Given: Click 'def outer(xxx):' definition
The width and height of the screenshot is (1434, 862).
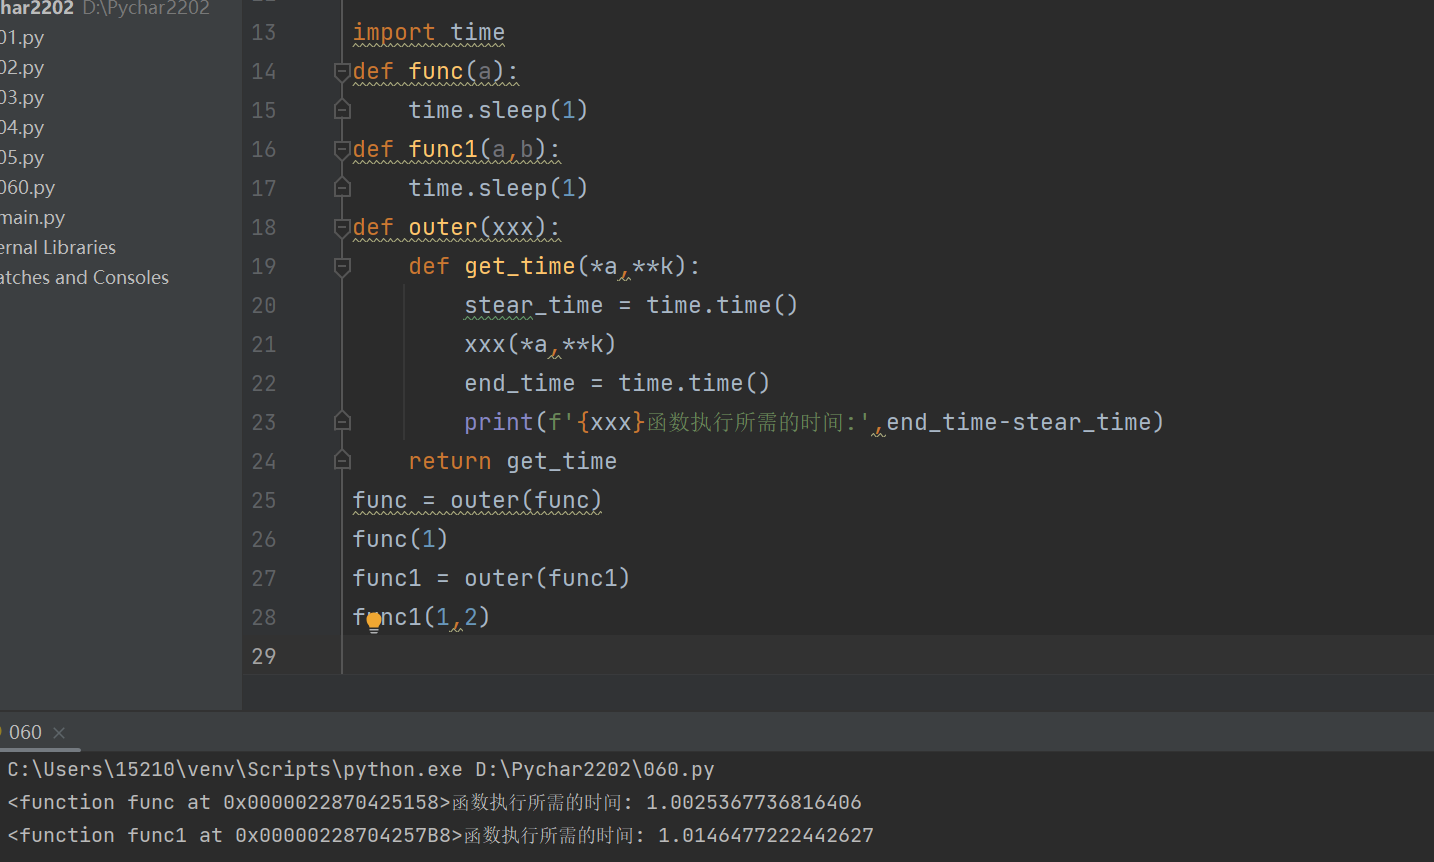Looking at the screenshot, I should coord(456,228).
